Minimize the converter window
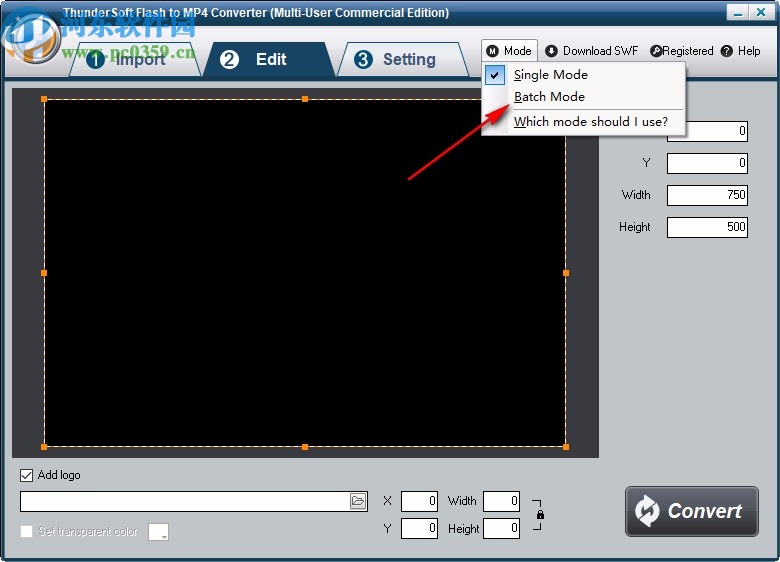 (x=738, y=12)
